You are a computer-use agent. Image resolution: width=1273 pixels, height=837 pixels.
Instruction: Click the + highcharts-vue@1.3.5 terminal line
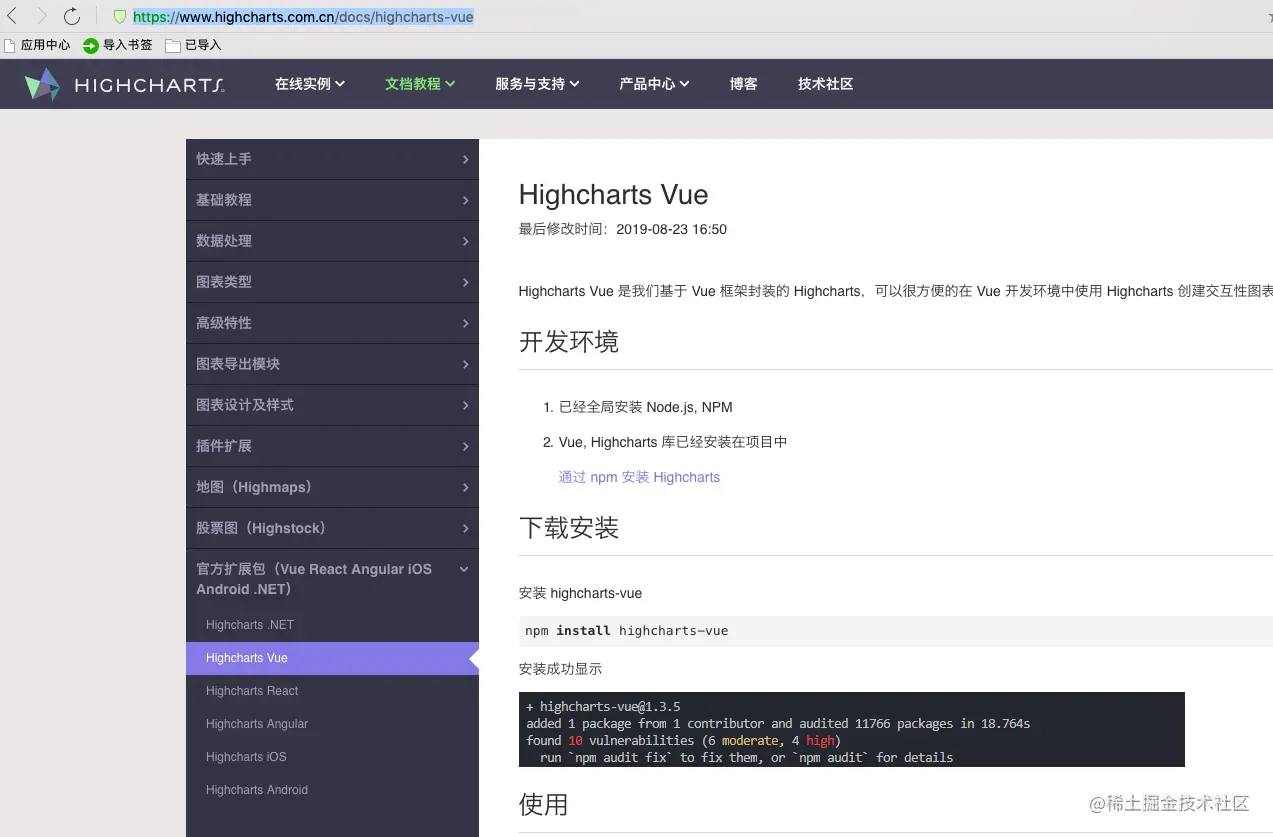(603, 706)
